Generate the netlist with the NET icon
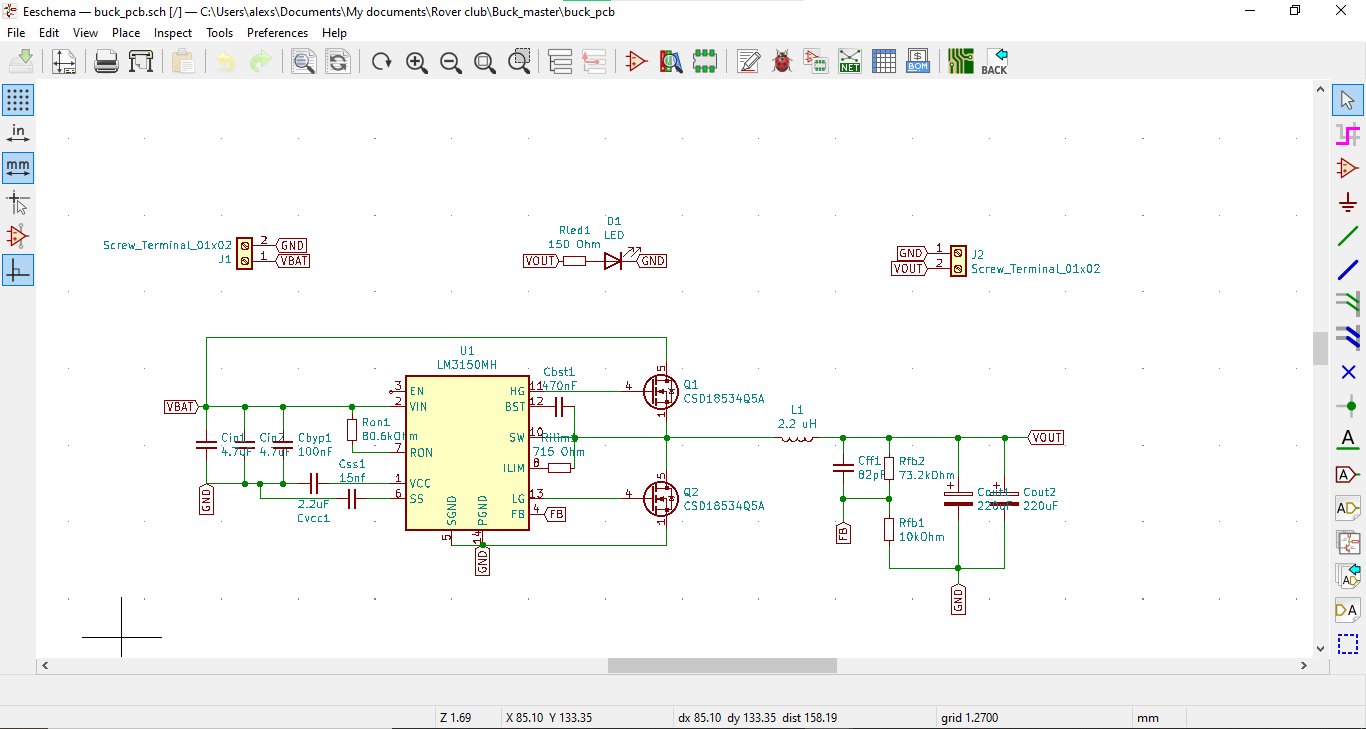The width and height of the screenshot is (1366, 729). (849, 61)
